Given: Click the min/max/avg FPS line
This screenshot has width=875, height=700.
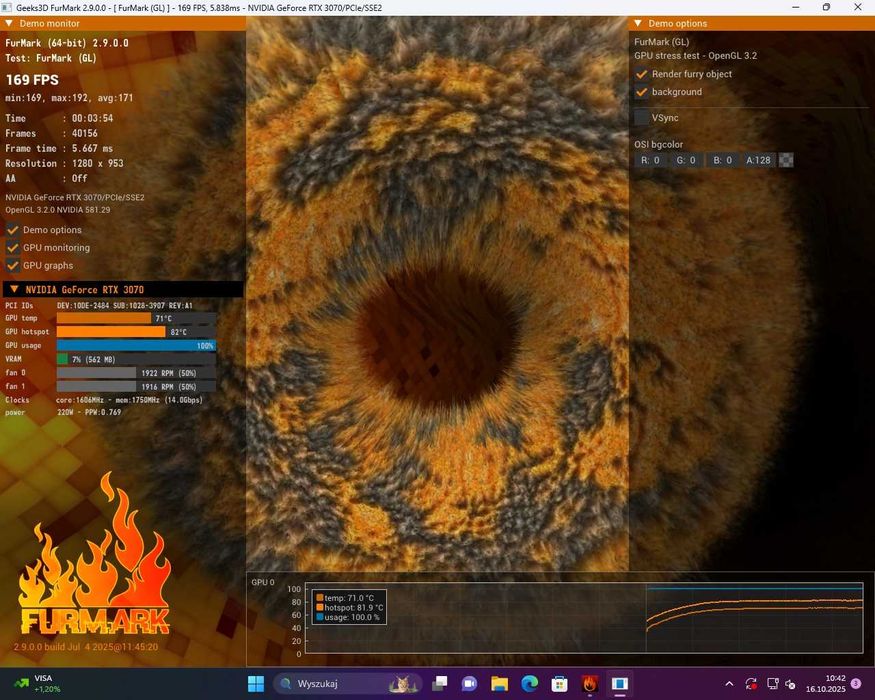Looking at the screenshot, I should click(69, 98).
